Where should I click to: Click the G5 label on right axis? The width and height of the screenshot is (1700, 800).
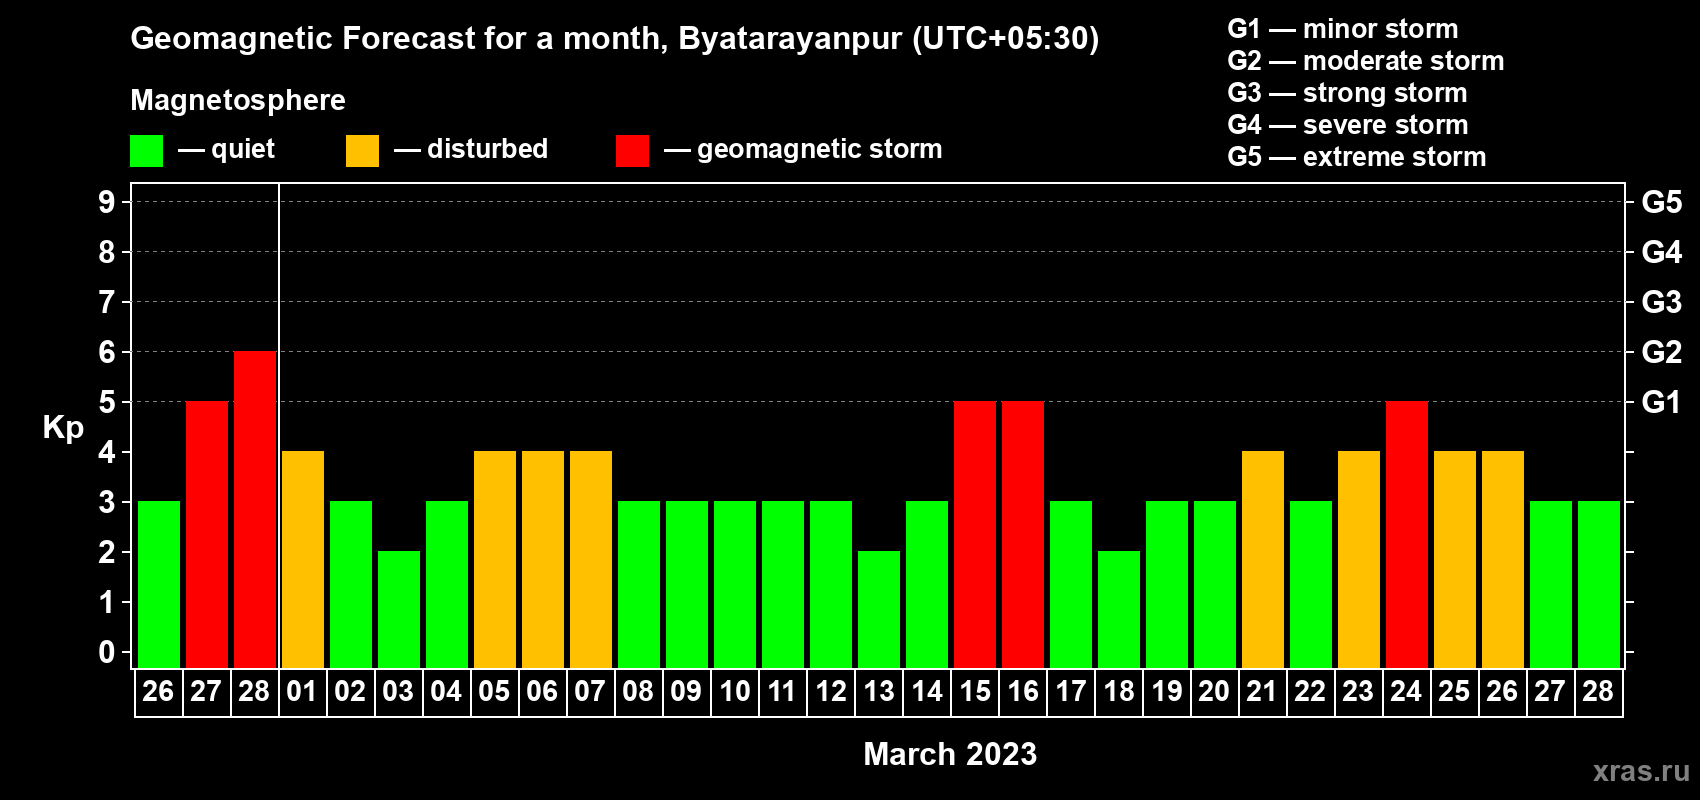click(x=1662, y=202)
